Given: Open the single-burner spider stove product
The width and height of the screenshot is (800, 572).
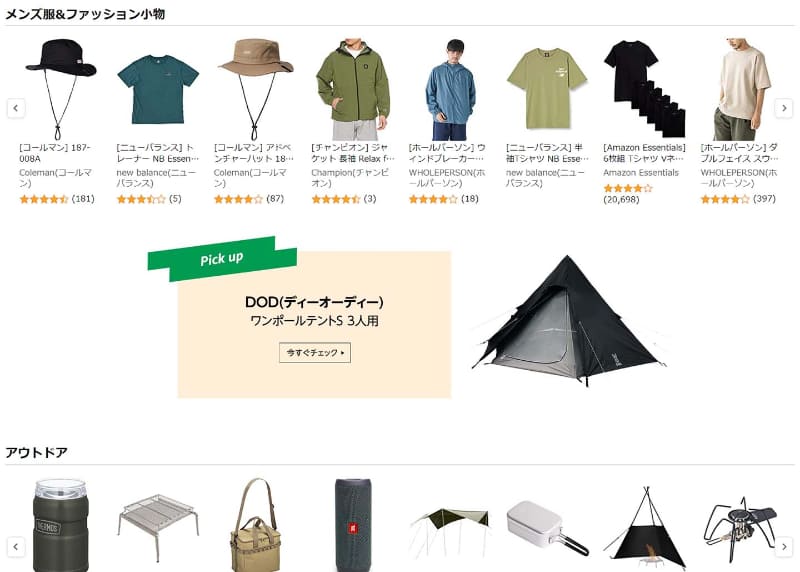Looking at the screenshot, I should [x=741, y=528].
